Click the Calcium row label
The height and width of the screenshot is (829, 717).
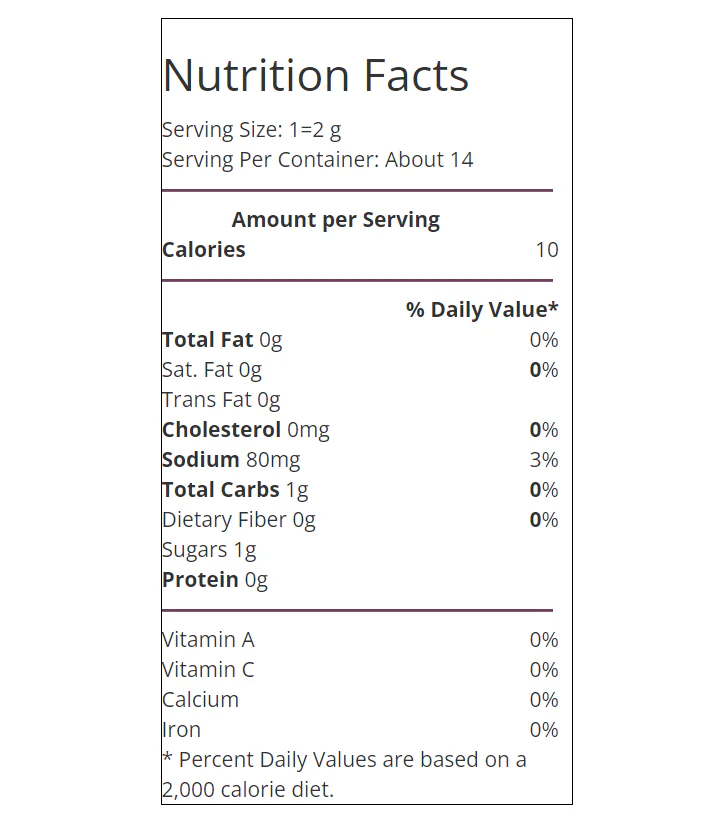coord(200,700)
